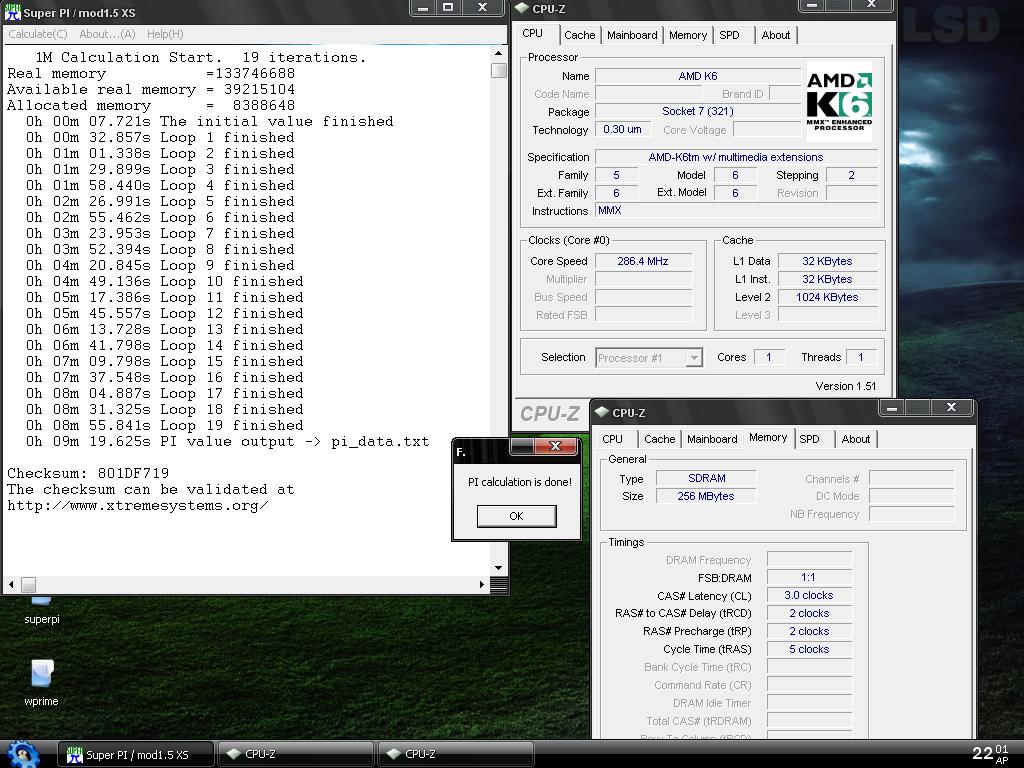Click the FSB:DRAM value 1:1
Screen dimensions: 1024x768
click(808, 577)
